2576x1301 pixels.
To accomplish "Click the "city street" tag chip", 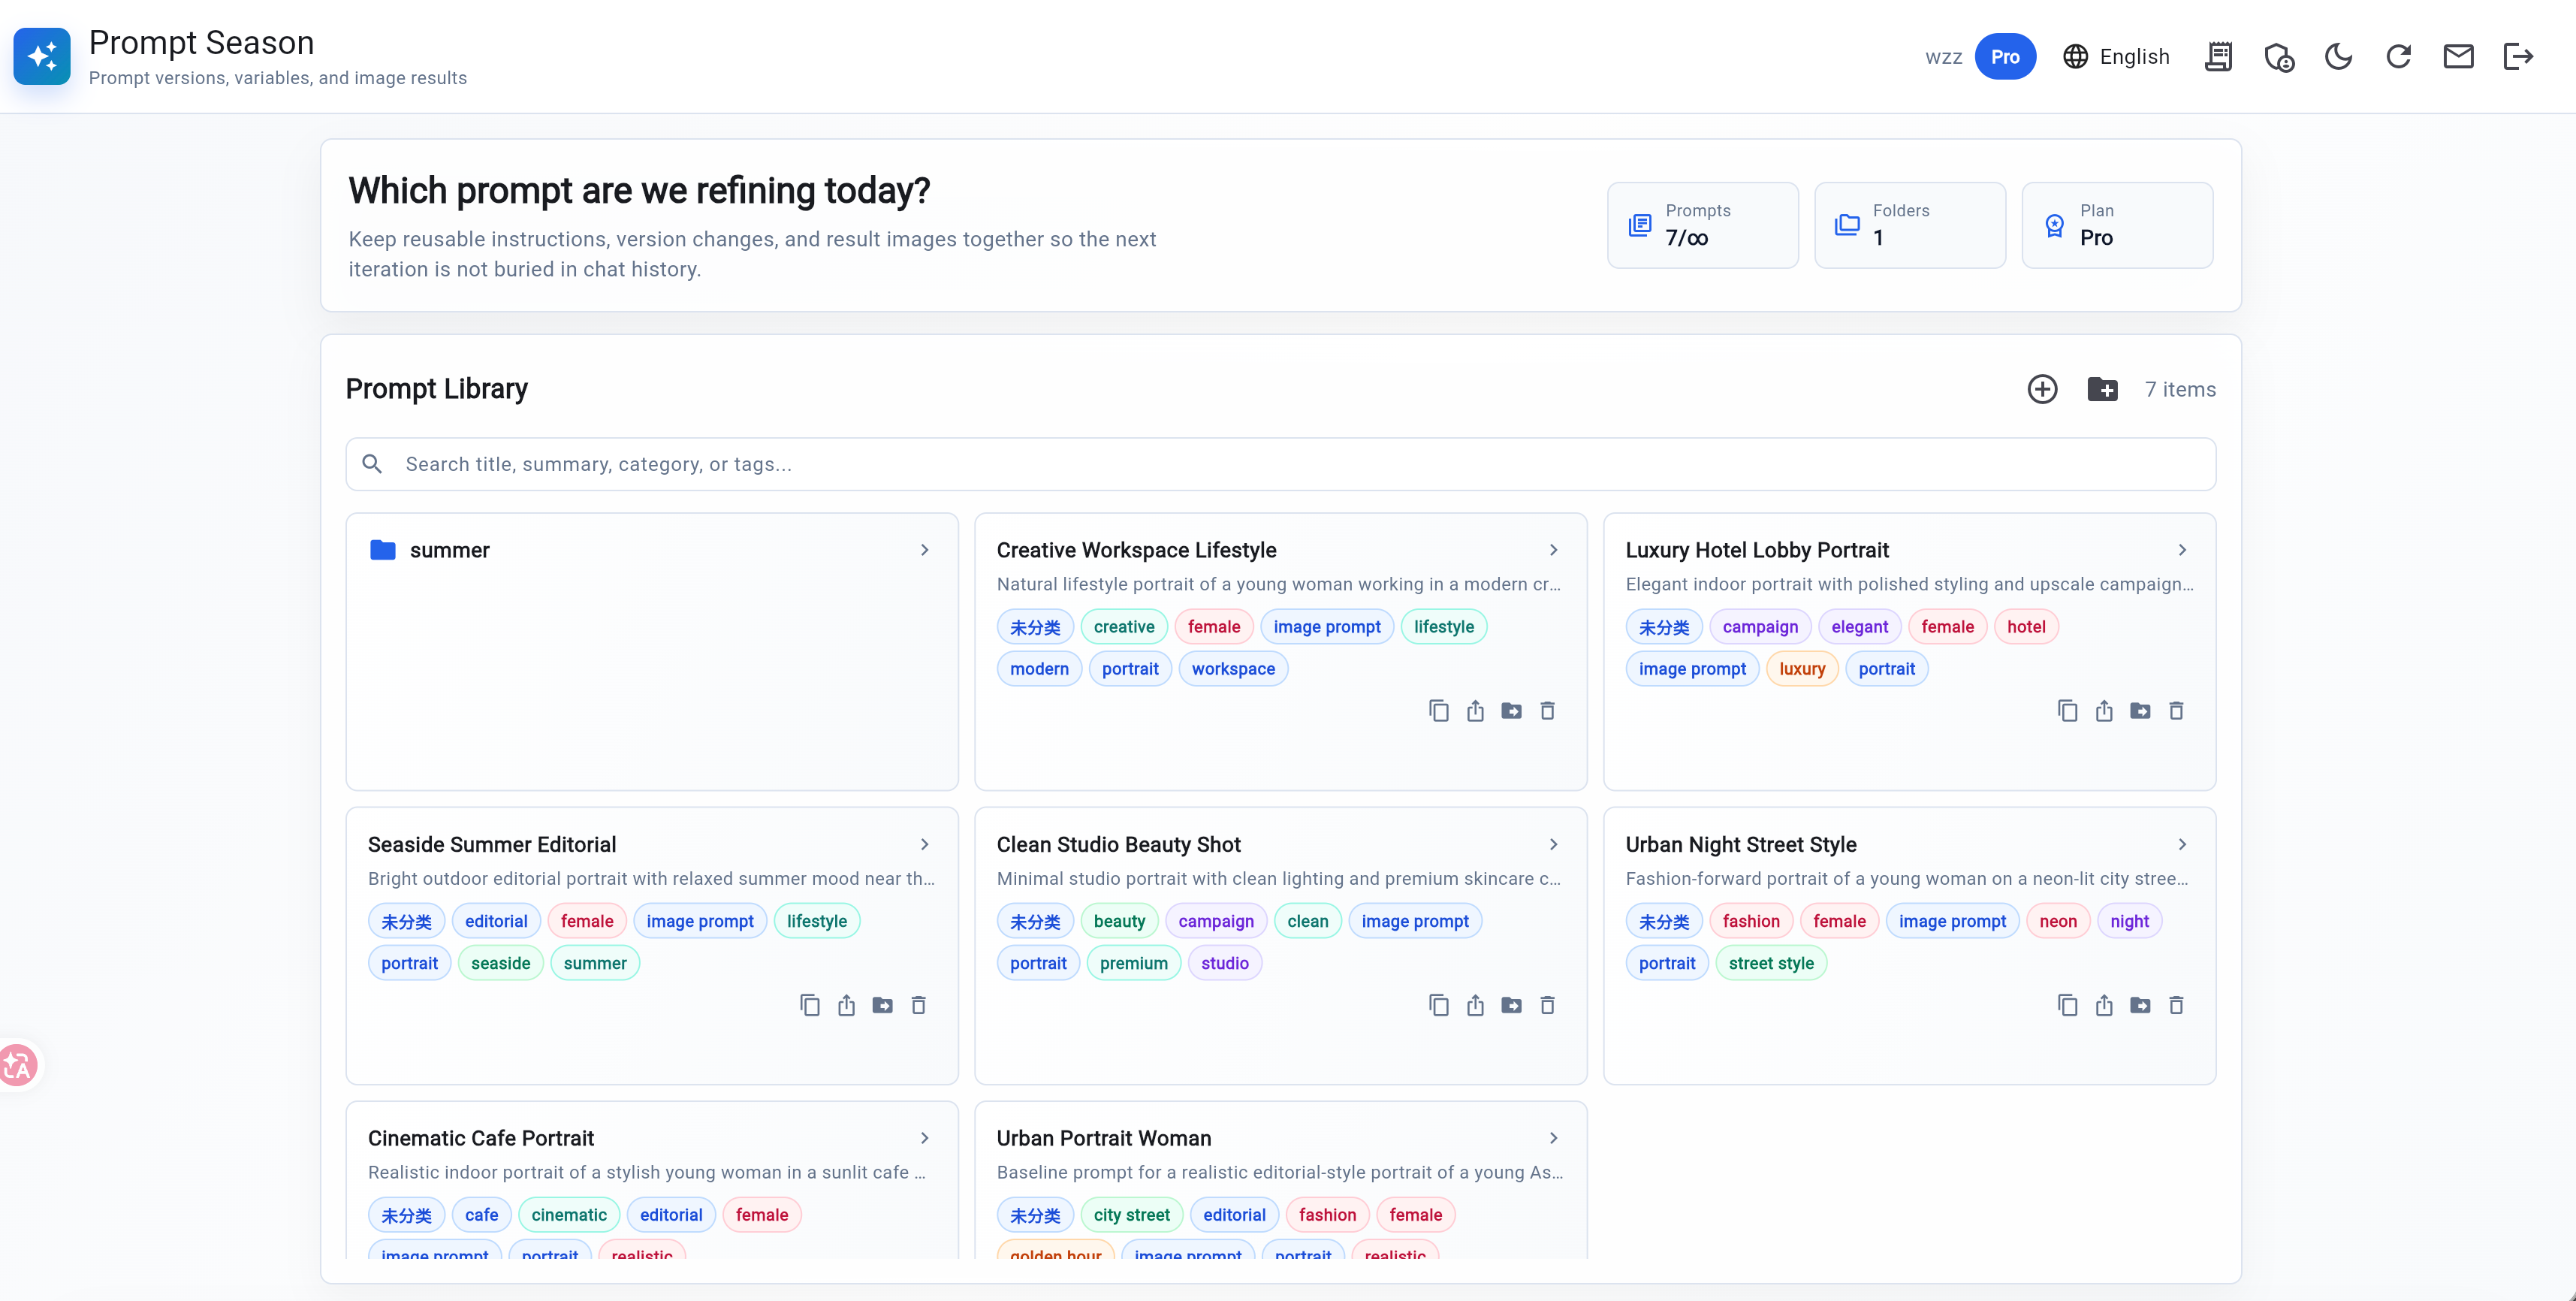I will pyautogui.click(x=1132, y=1215).
